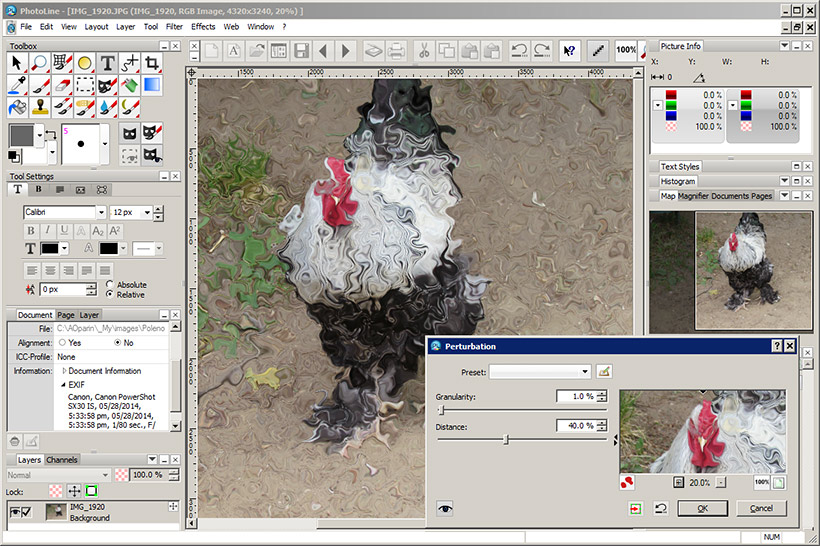
Task: Toggle Underline text formatting button
Action: coord(64,231)
